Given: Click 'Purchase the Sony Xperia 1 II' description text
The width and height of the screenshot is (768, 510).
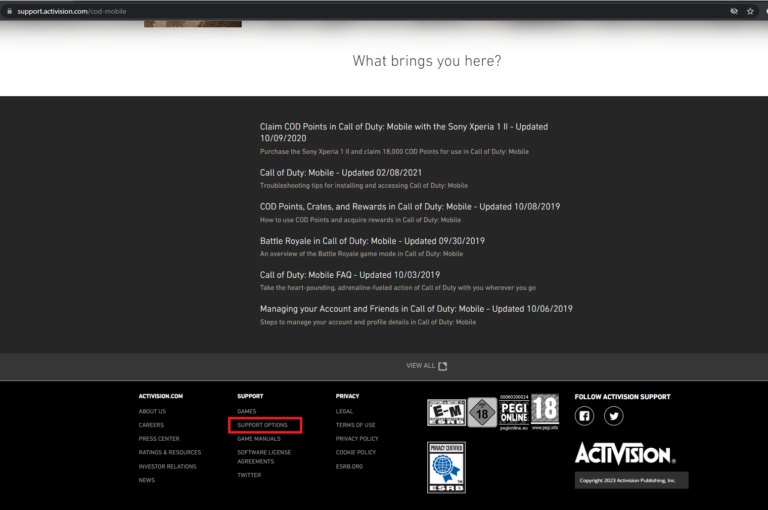Looking at the screenshot, I should (394, 152).
